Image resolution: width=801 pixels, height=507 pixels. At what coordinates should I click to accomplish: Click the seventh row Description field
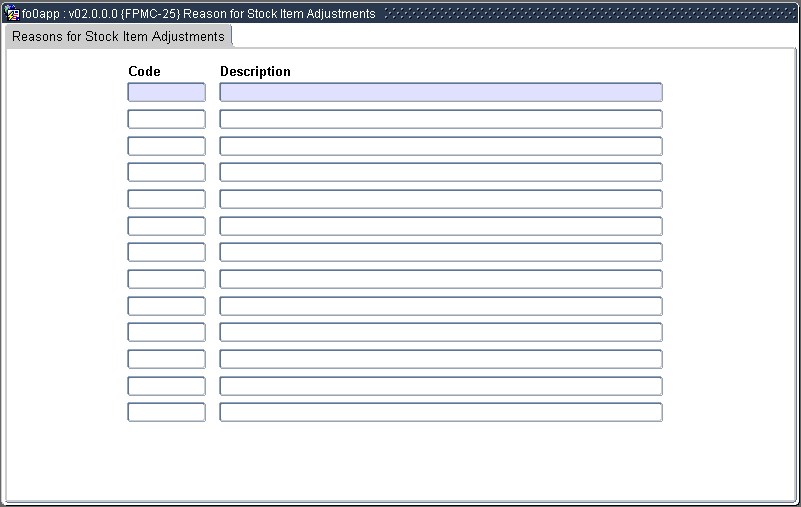click(x=440, y=252)
